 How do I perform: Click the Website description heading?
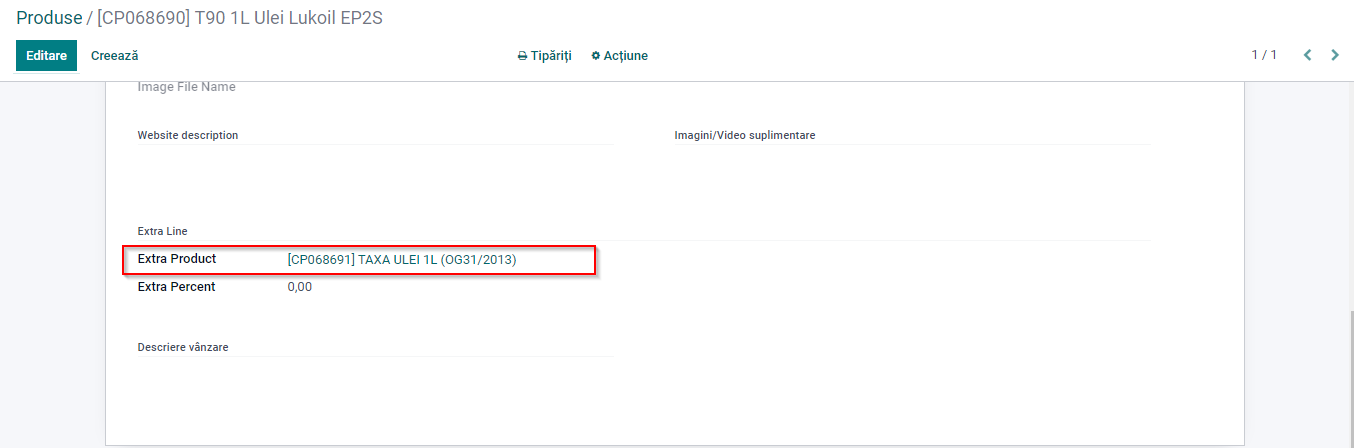pyautogui.click(x=188, y=135)
